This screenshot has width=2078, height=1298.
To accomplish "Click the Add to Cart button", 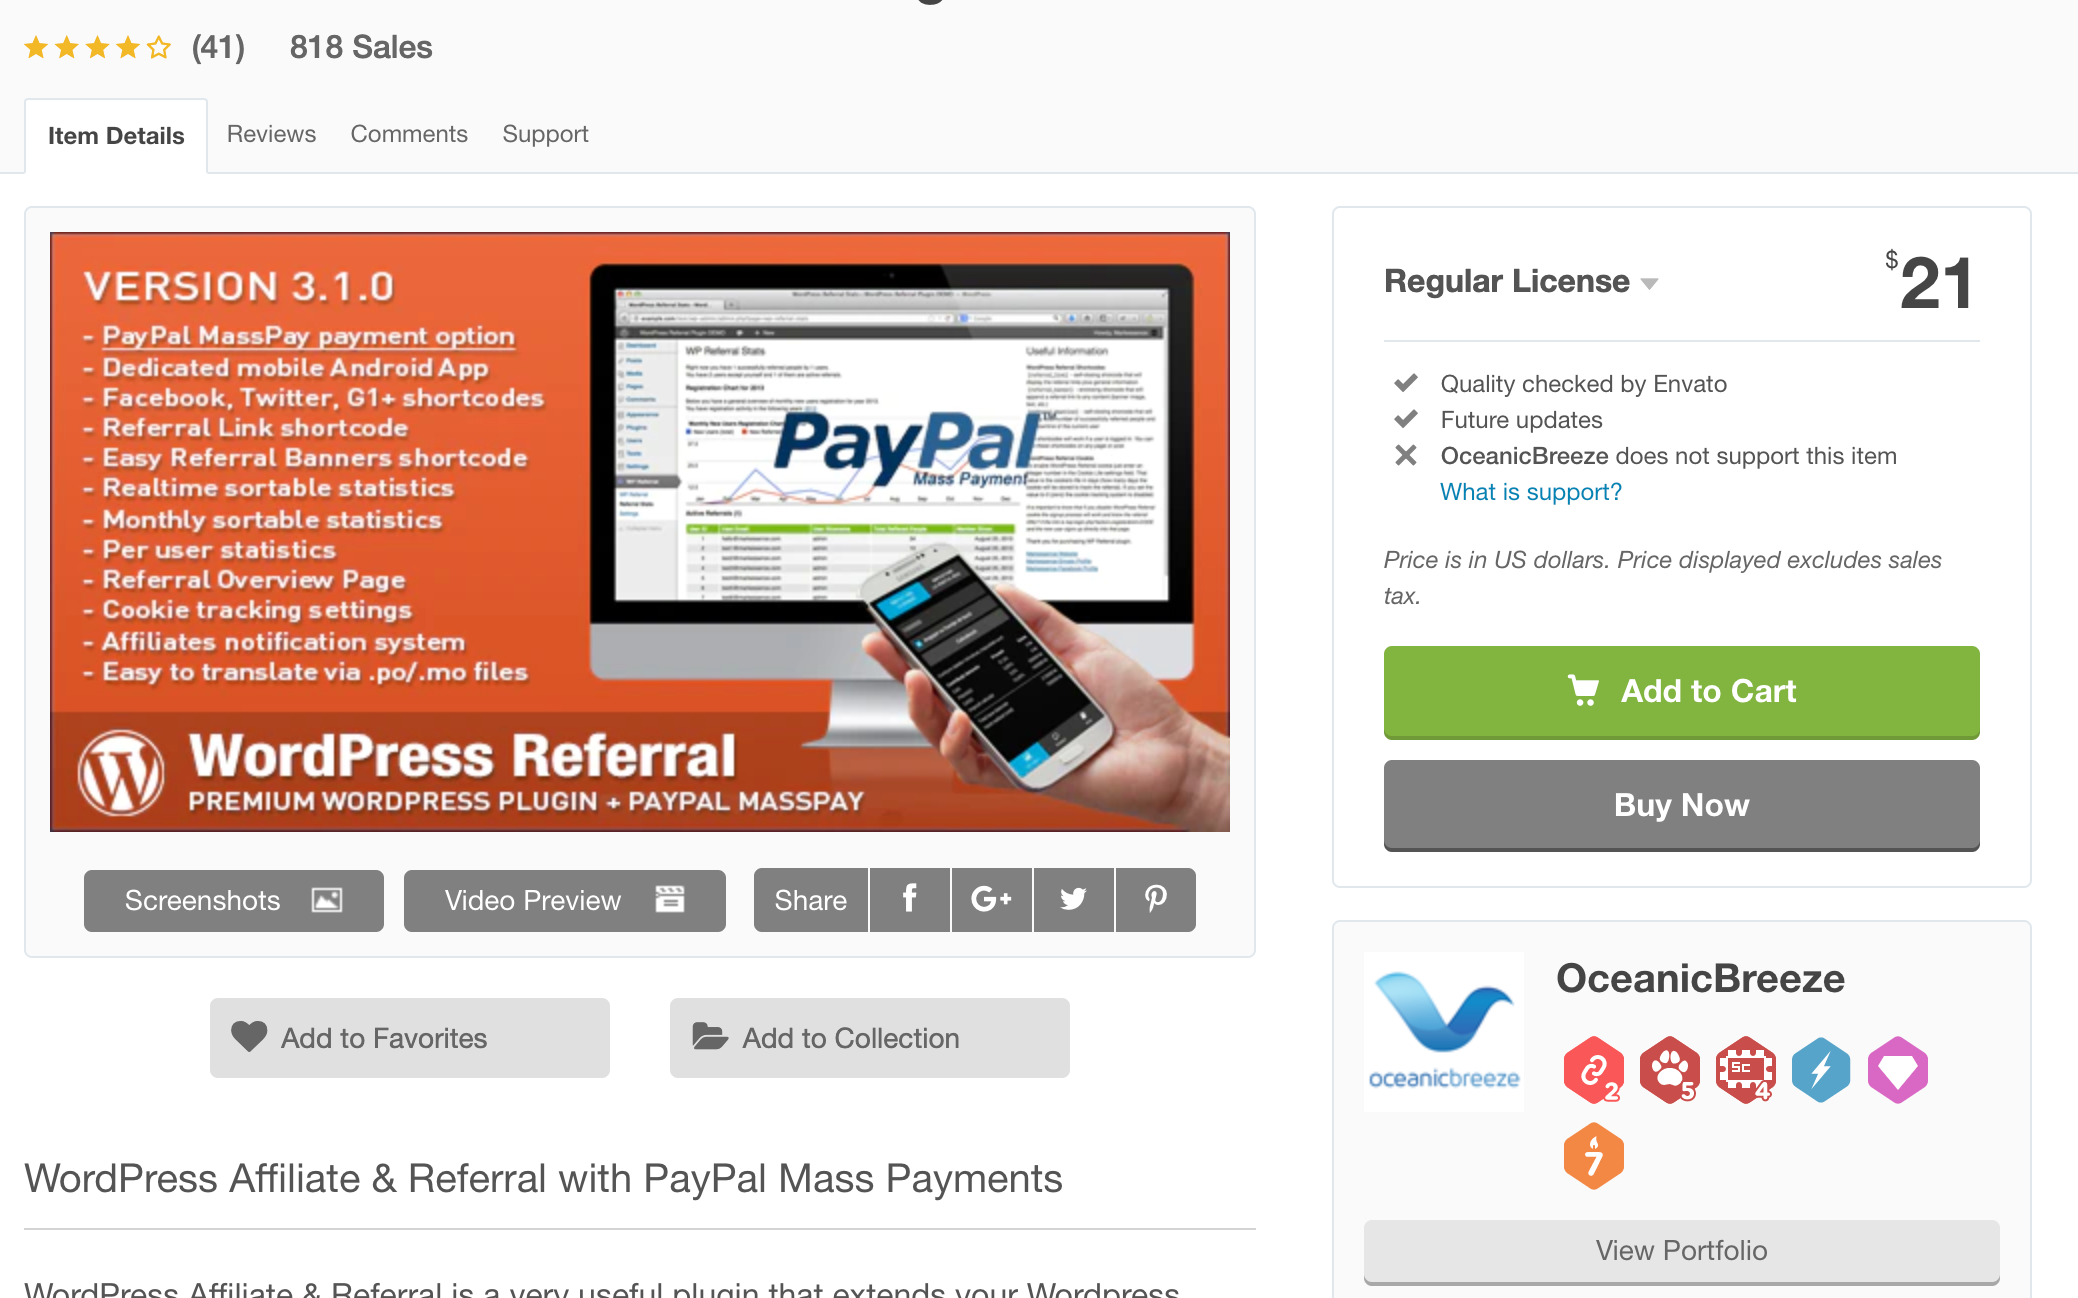I will (x=1682, y=691).
